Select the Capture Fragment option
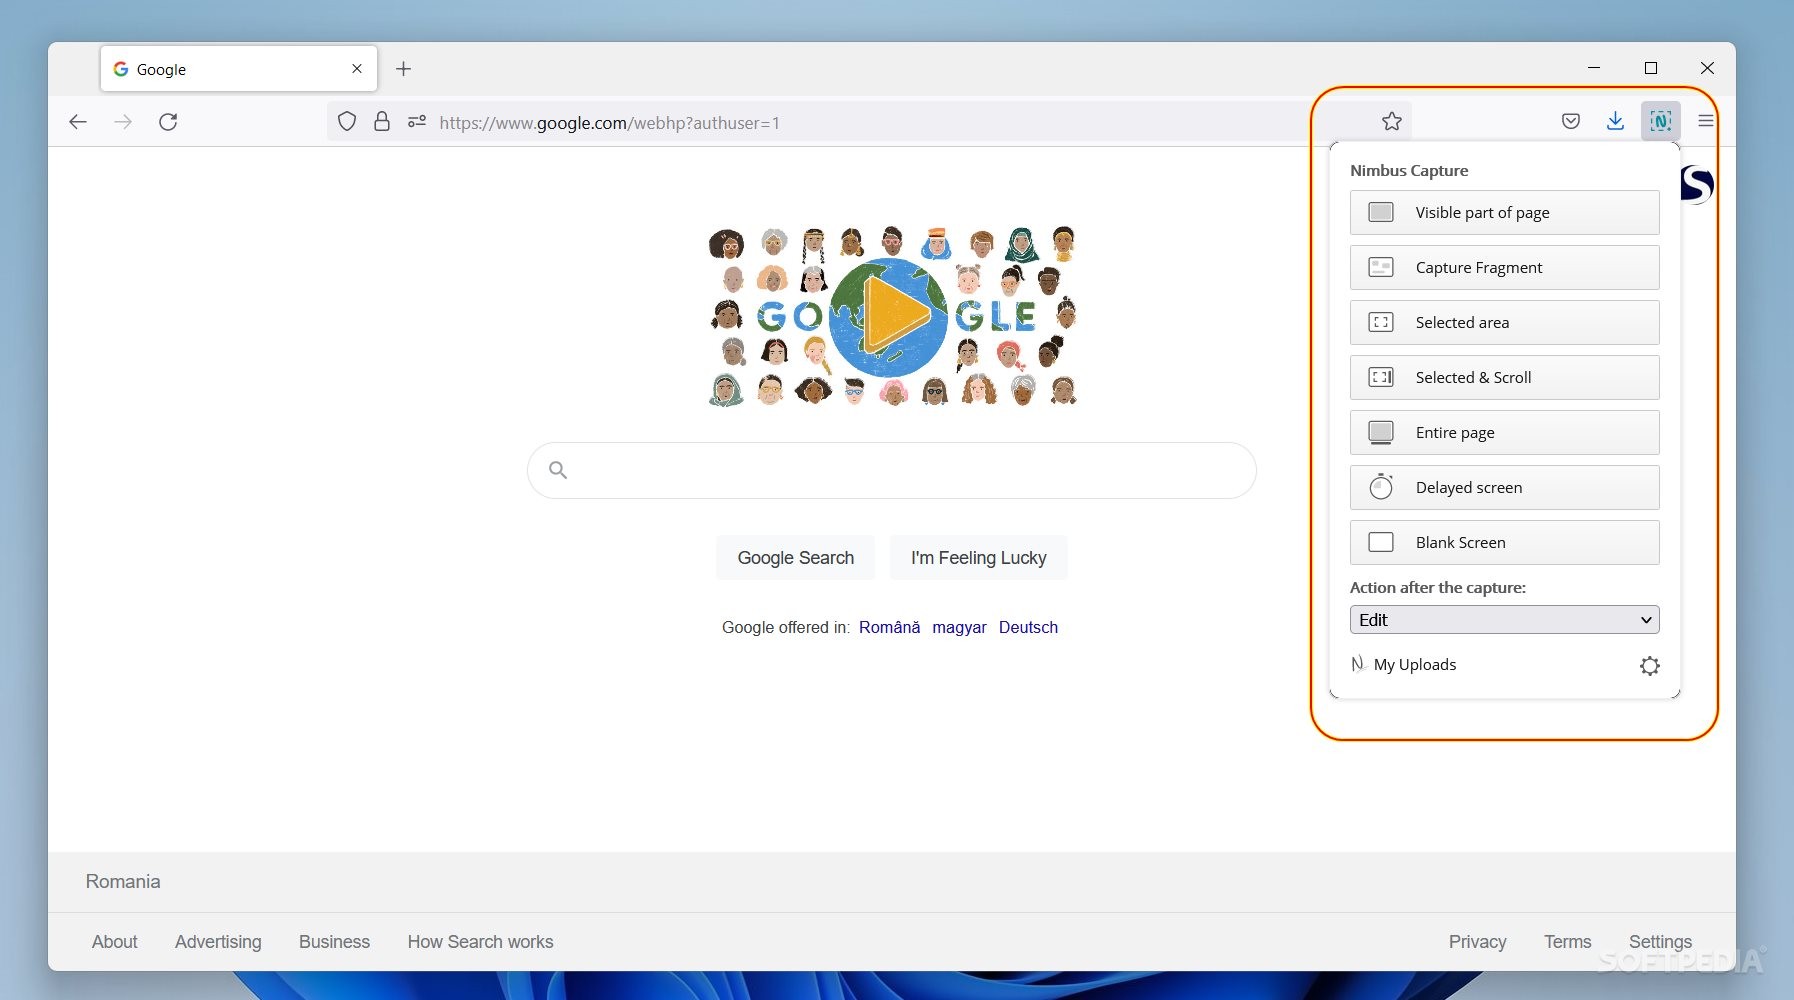Viewport: 1794px width, 1000px height. pyautogui.click(x=1503, y=267)
